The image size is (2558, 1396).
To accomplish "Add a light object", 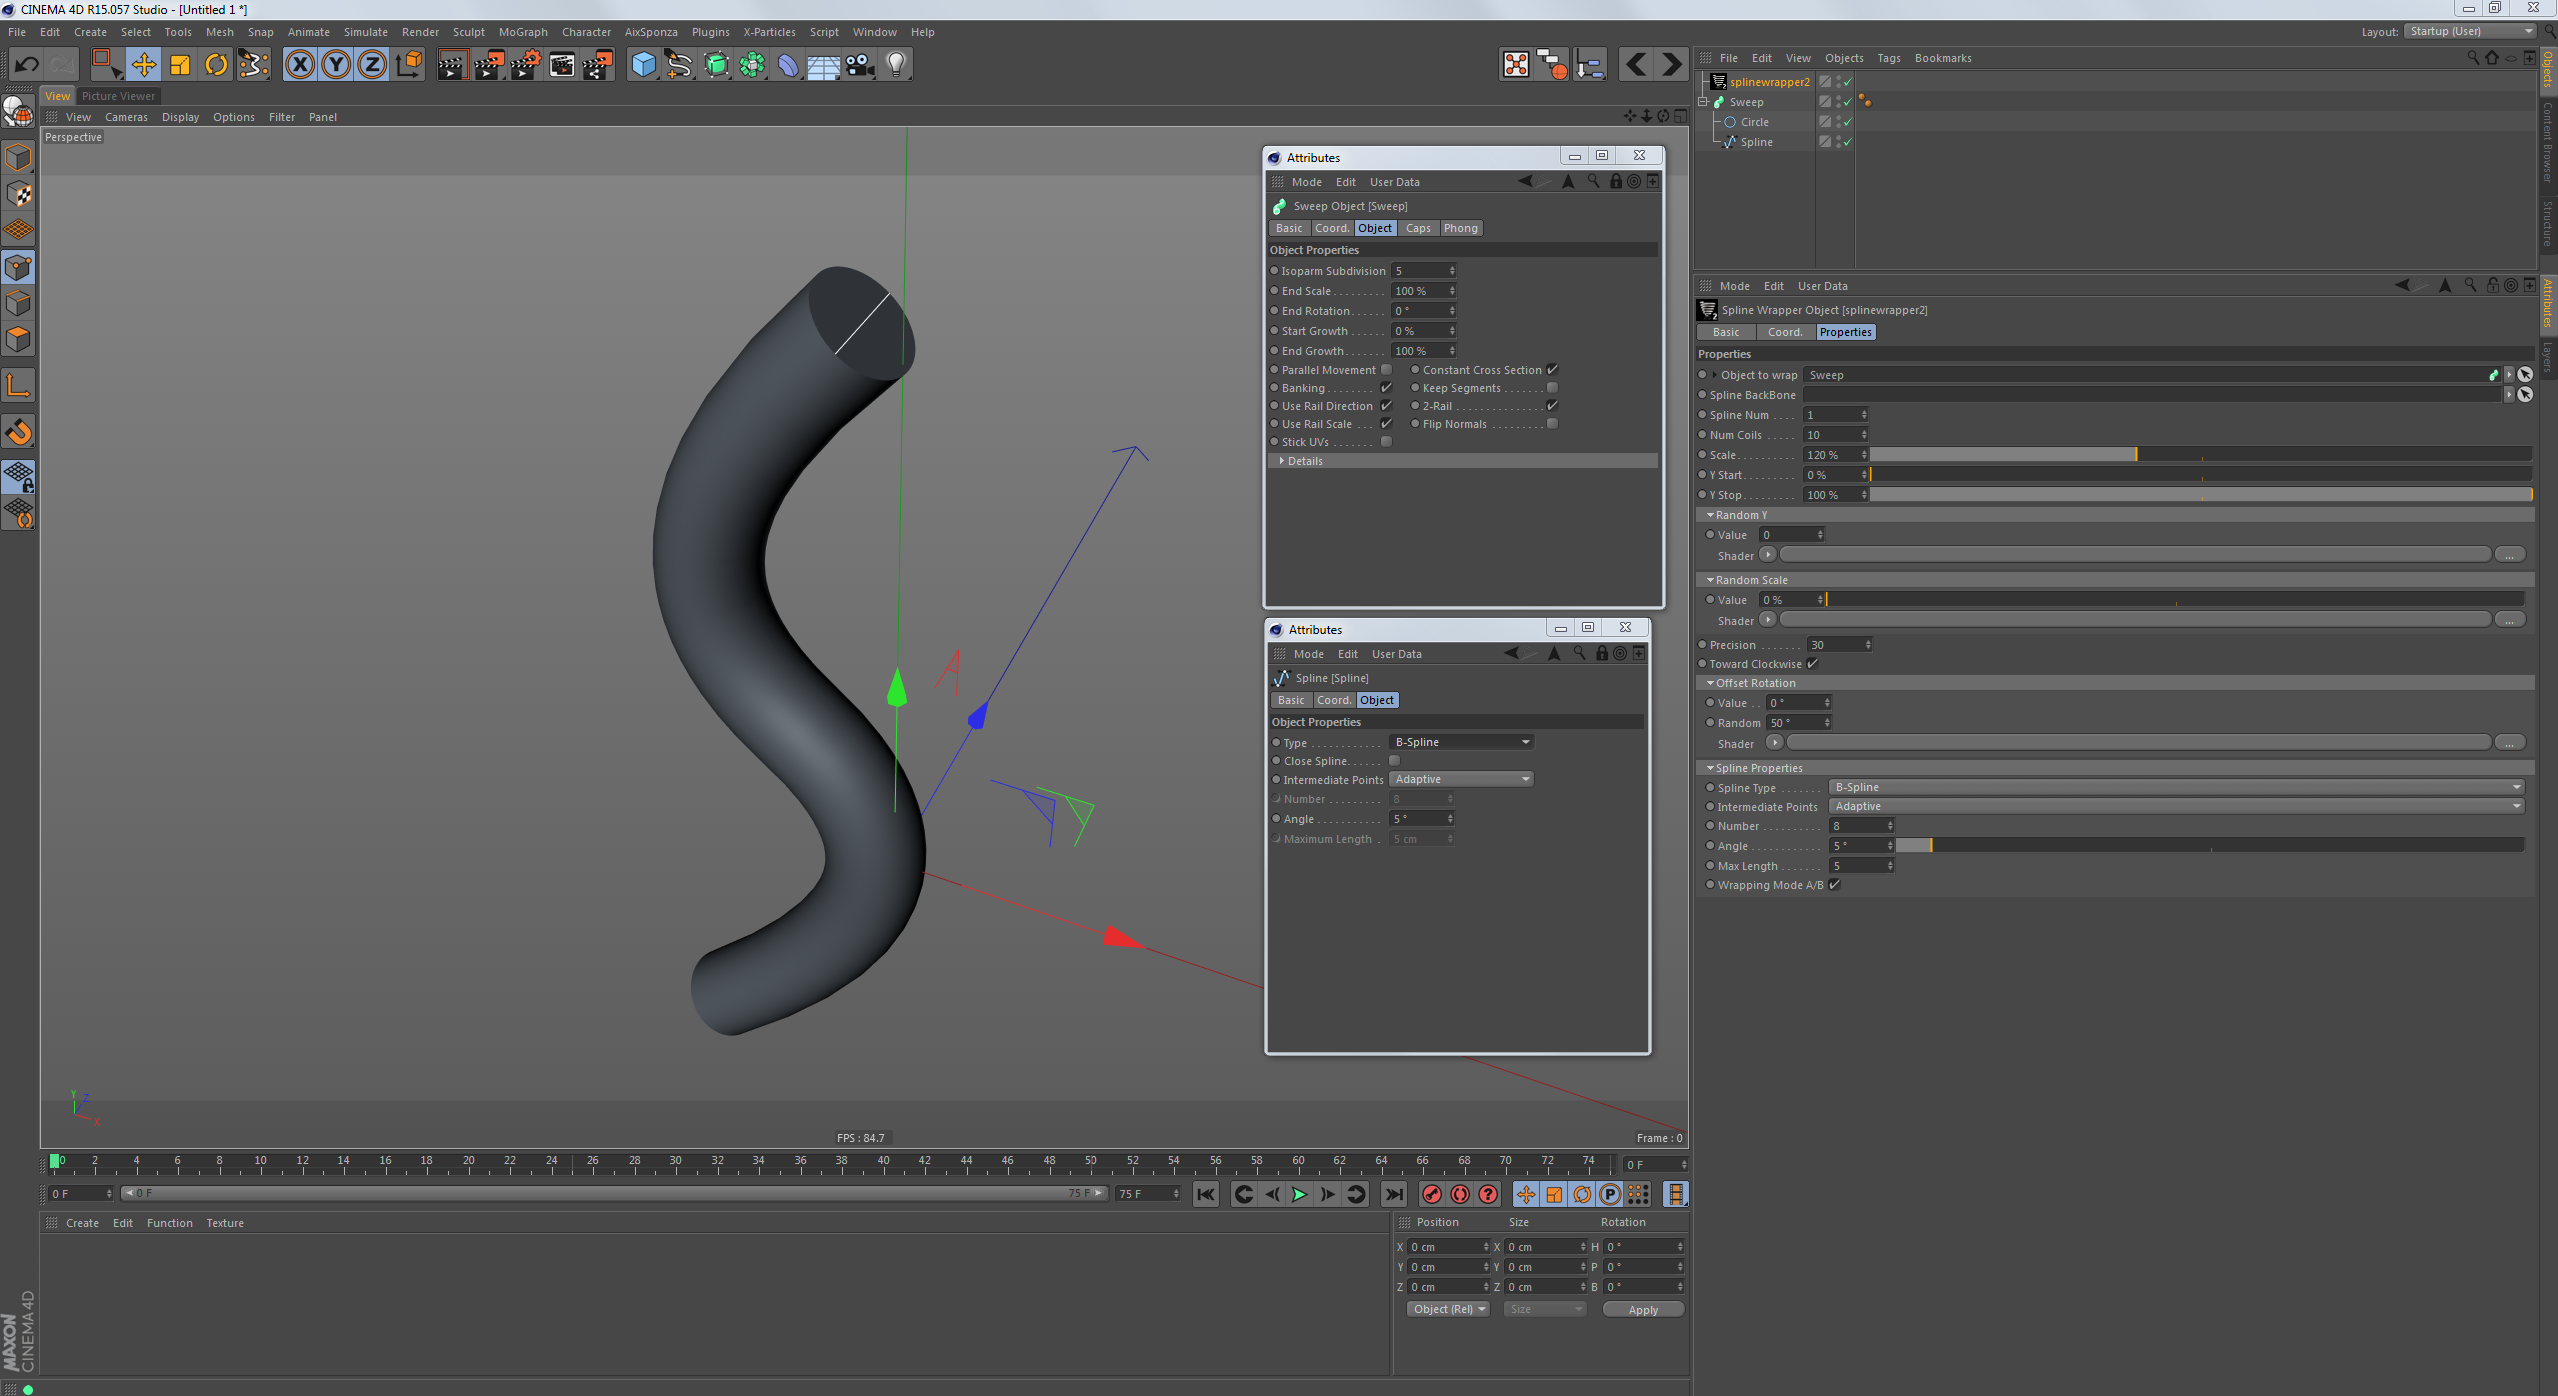I will coord(896,65).
